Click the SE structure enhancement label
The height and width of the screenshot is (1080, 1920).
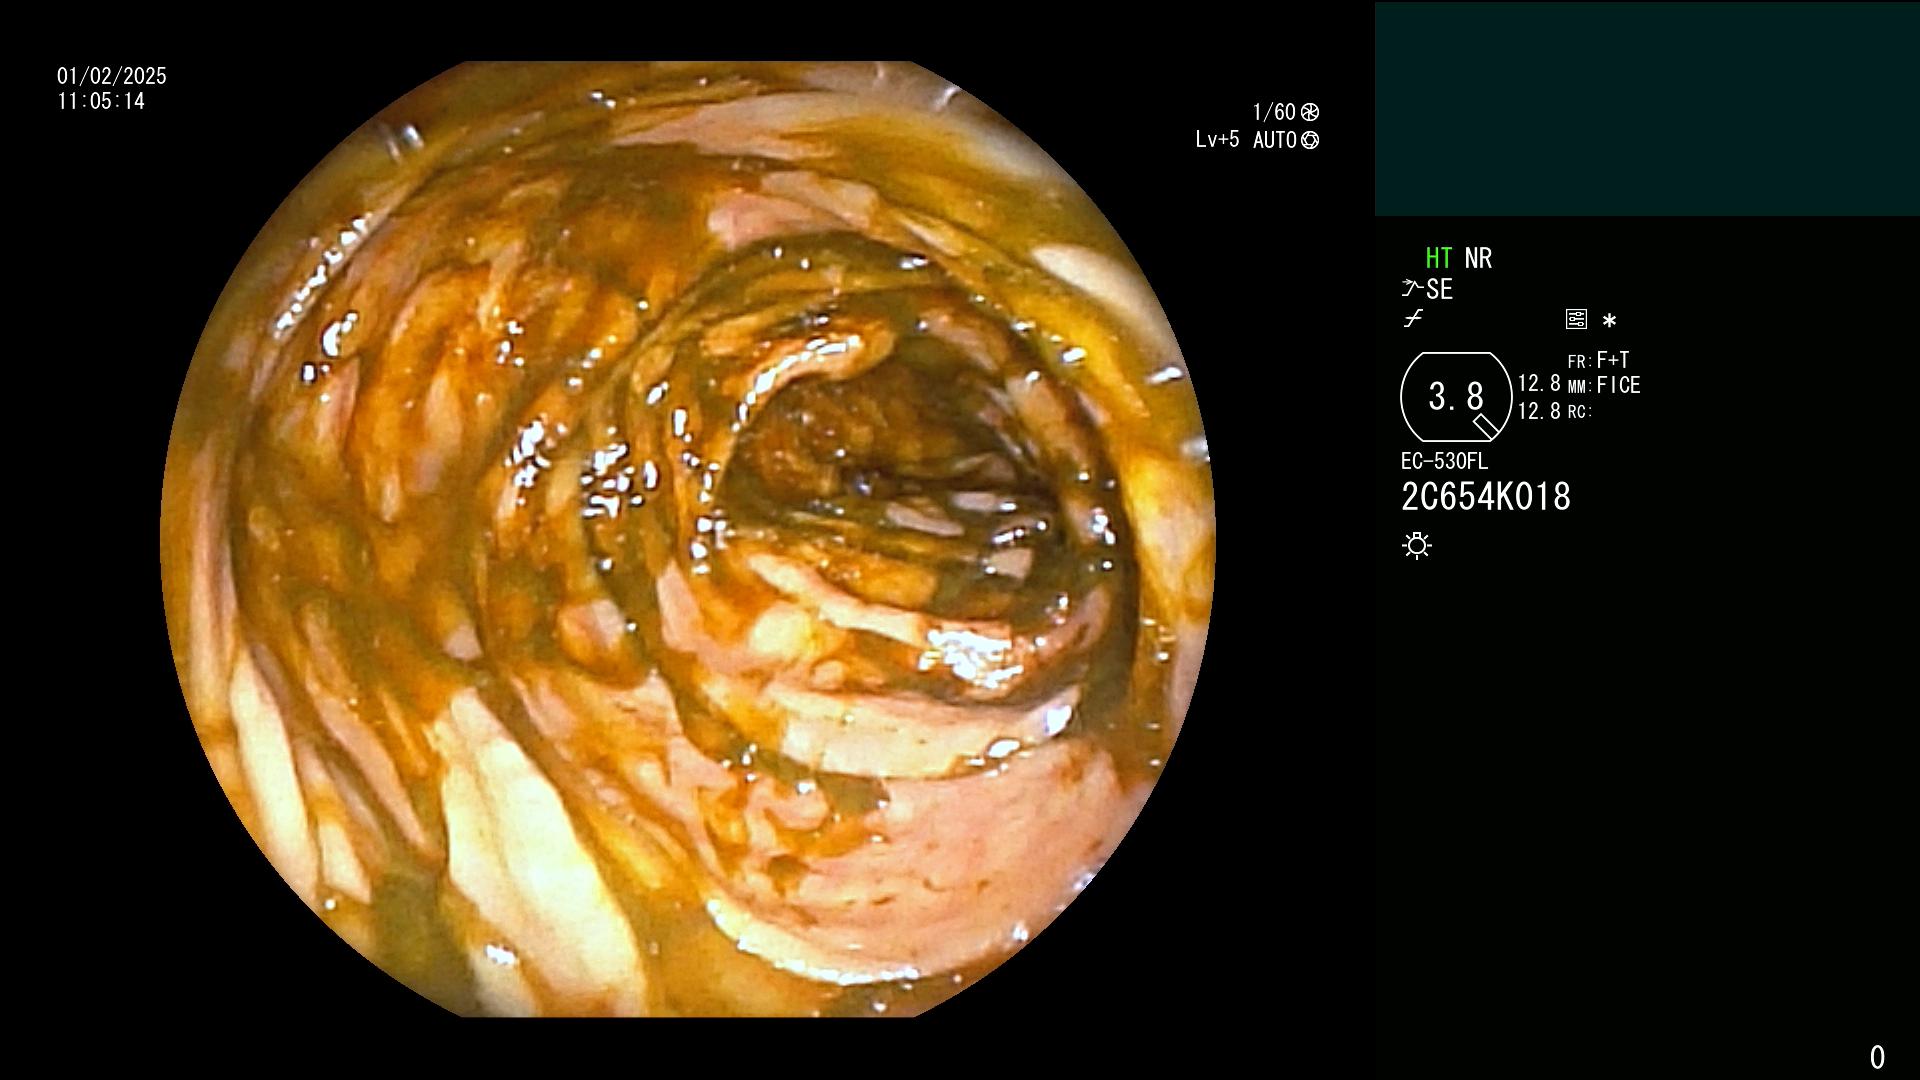tap(1439, 290)
